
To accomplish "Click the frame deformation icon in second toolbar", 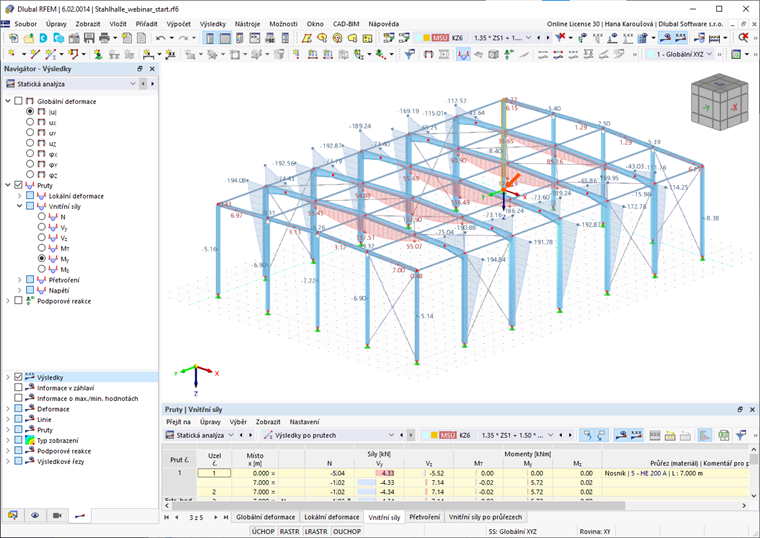I will click(428, 54).
